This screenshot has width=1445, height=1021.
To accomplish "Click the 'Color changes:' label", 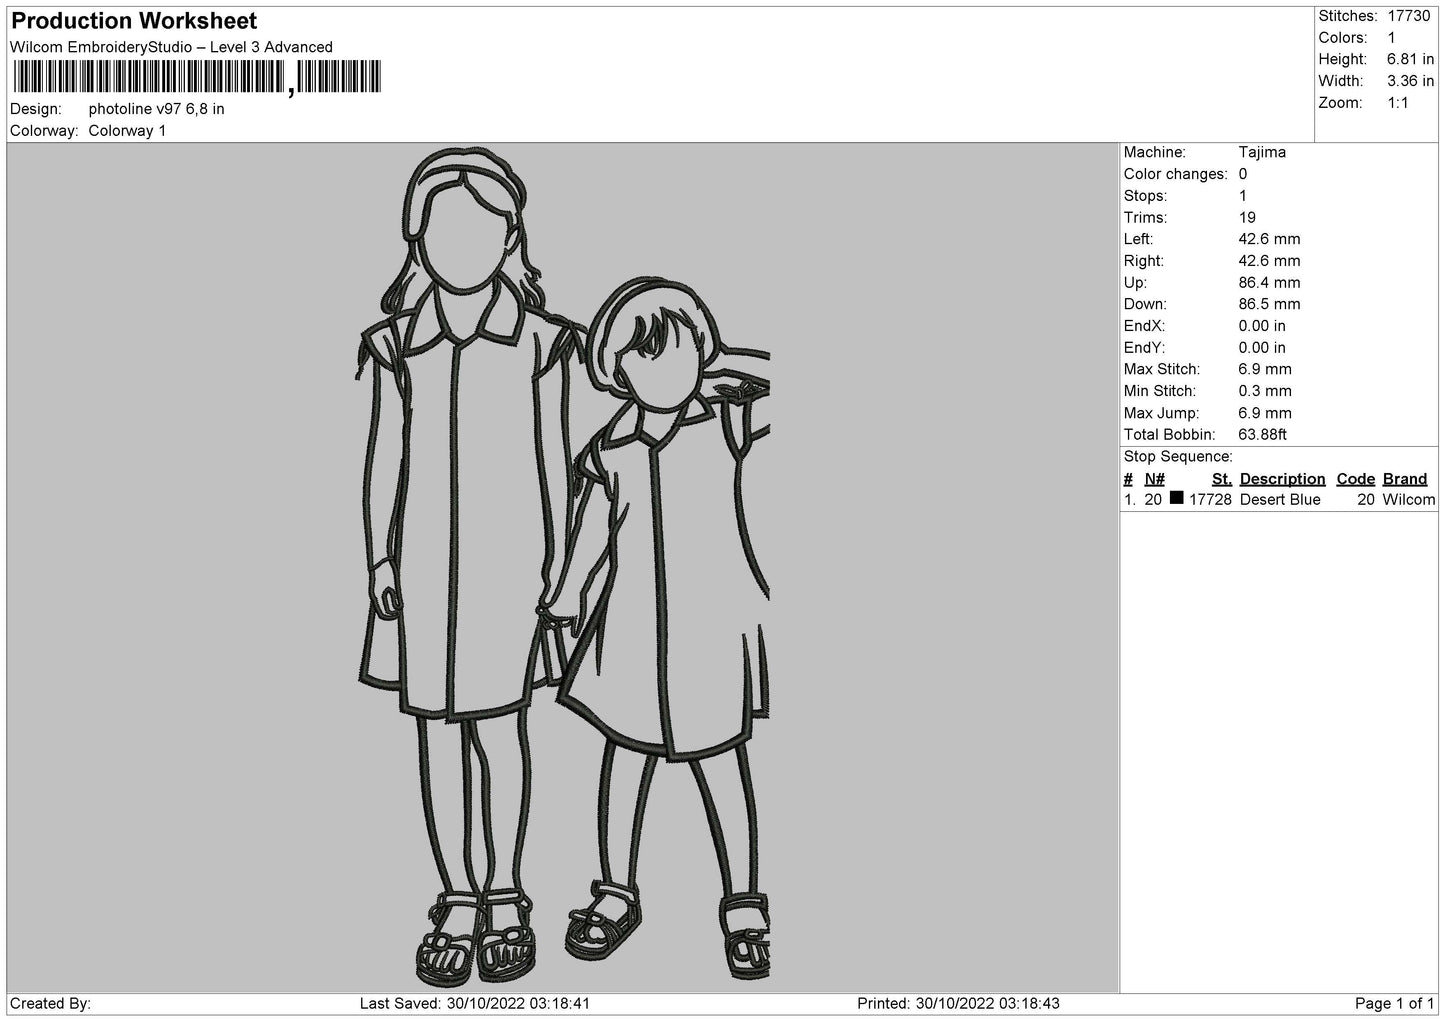I will [1176, 174].
